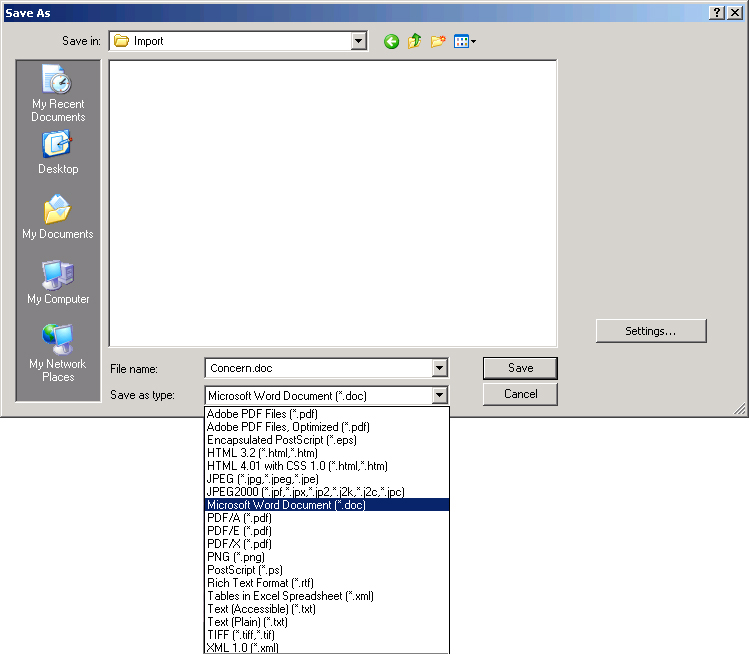The height and width of the screenshot is (655, 749).
Task: Select Text (Plain) (*.txt) format
Action: pyautogui.click(x=327, y=622)
